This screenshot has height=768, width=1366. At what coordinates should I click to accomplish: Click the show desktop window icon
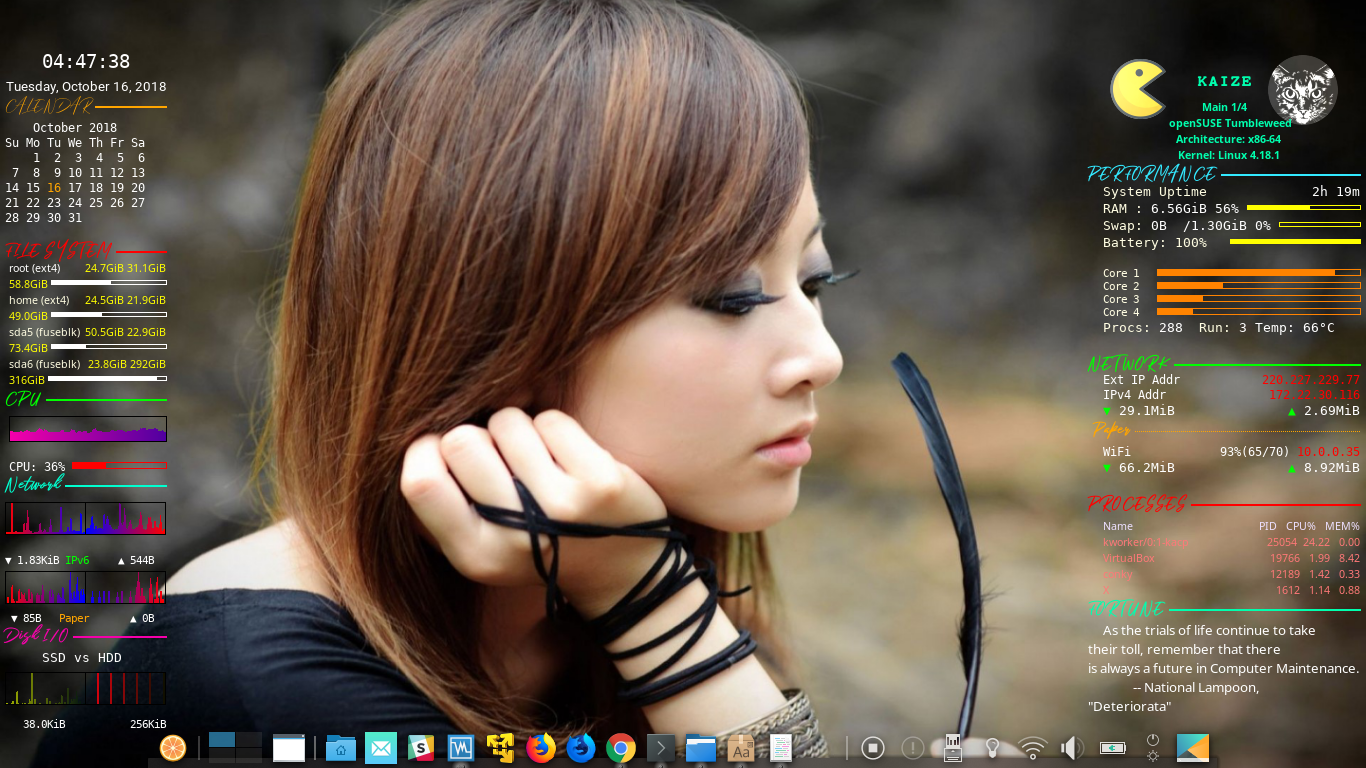[289, 748]
